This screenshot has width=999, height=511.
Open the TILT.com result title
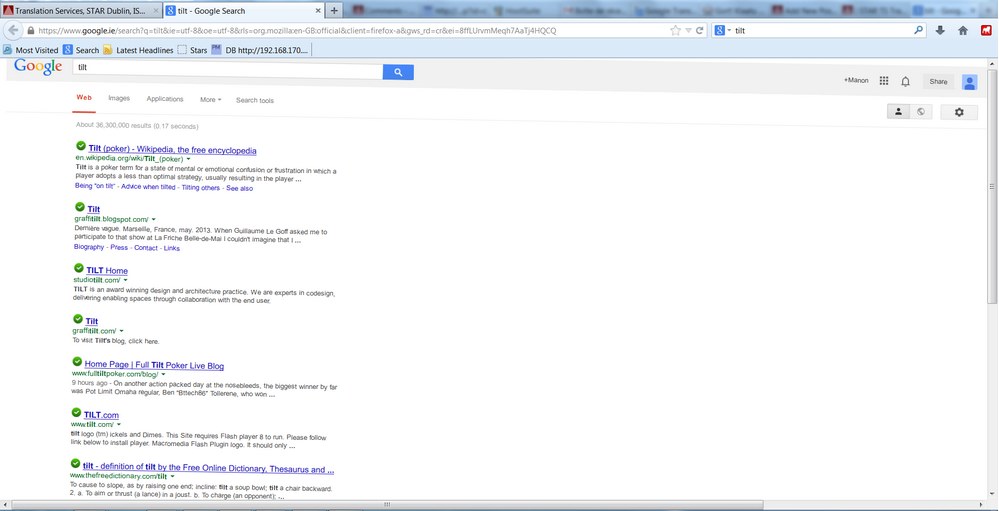[x=101, y=415]
